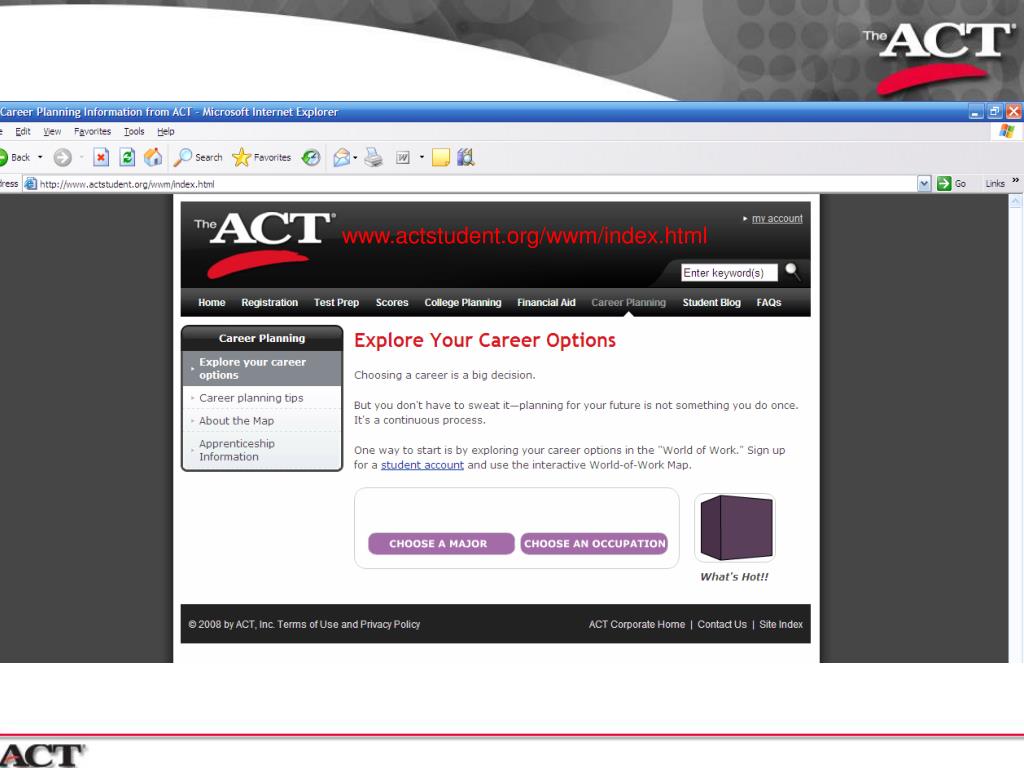Open the Favorites star toolbar button
This screenshot has width=1024, height=768.
262,157
